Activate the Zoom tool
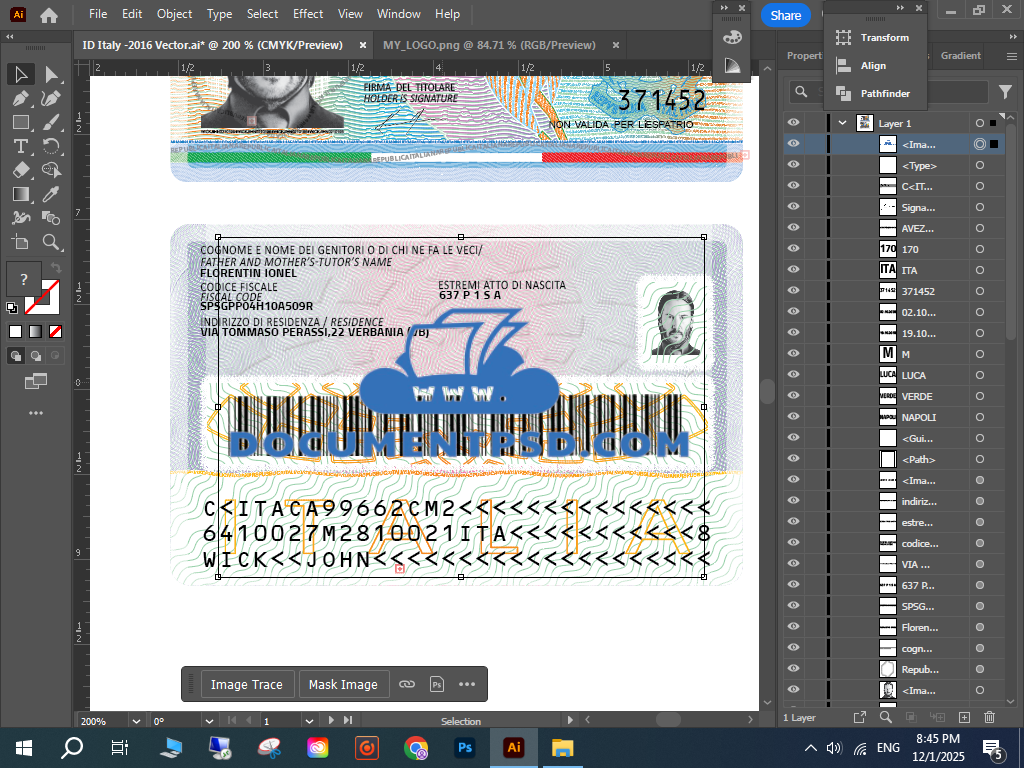Image resolution: width=1024 pixels, height=768 pixels. 51,242
